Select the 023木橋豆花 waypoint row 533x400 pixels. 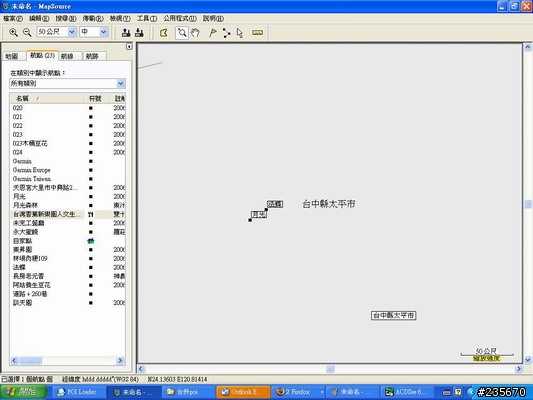68,143
